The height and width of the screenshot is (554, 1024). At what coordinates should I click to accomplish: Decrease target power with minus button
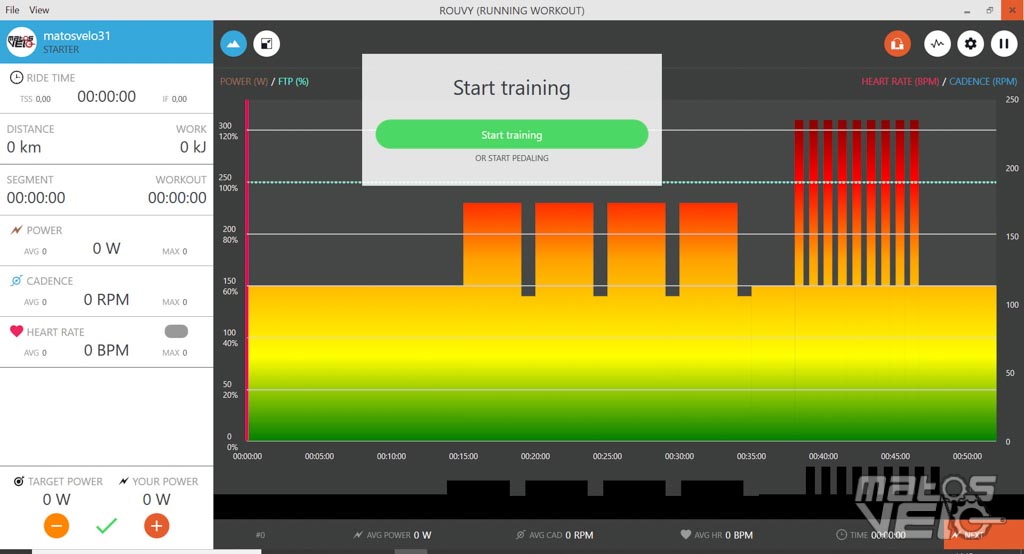pos(56,526)
